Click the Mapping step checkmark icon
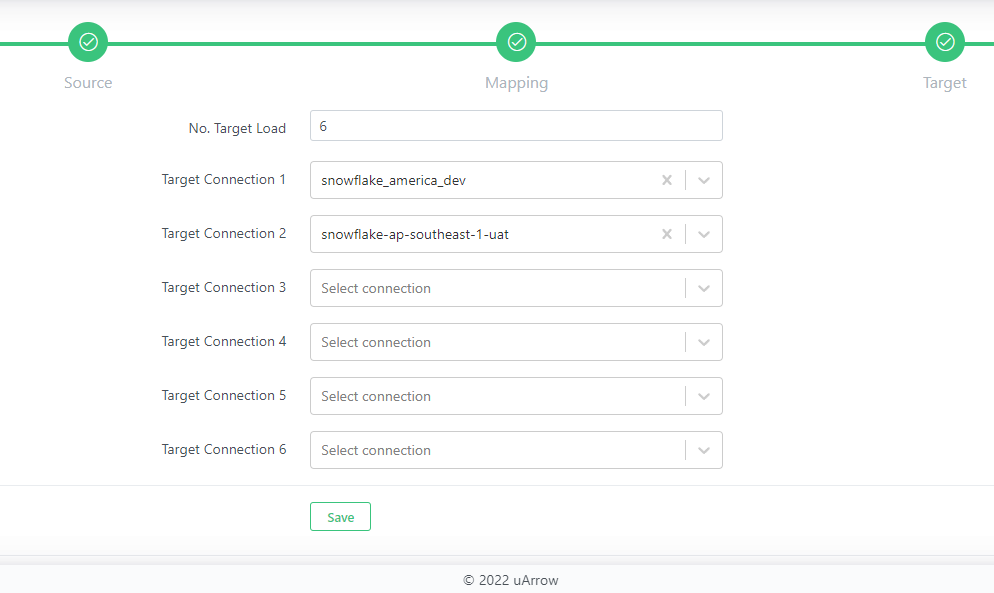This screenshot has width=994, height=593. click(x=516, y=42)
